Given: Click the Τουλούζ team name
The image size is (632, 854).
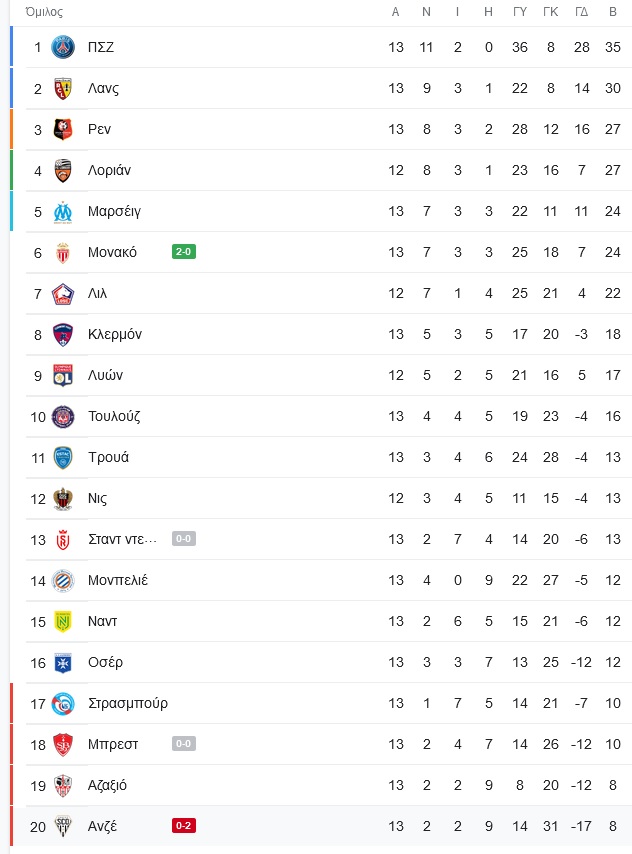Looking at the screenshot, I should [114, 416].
